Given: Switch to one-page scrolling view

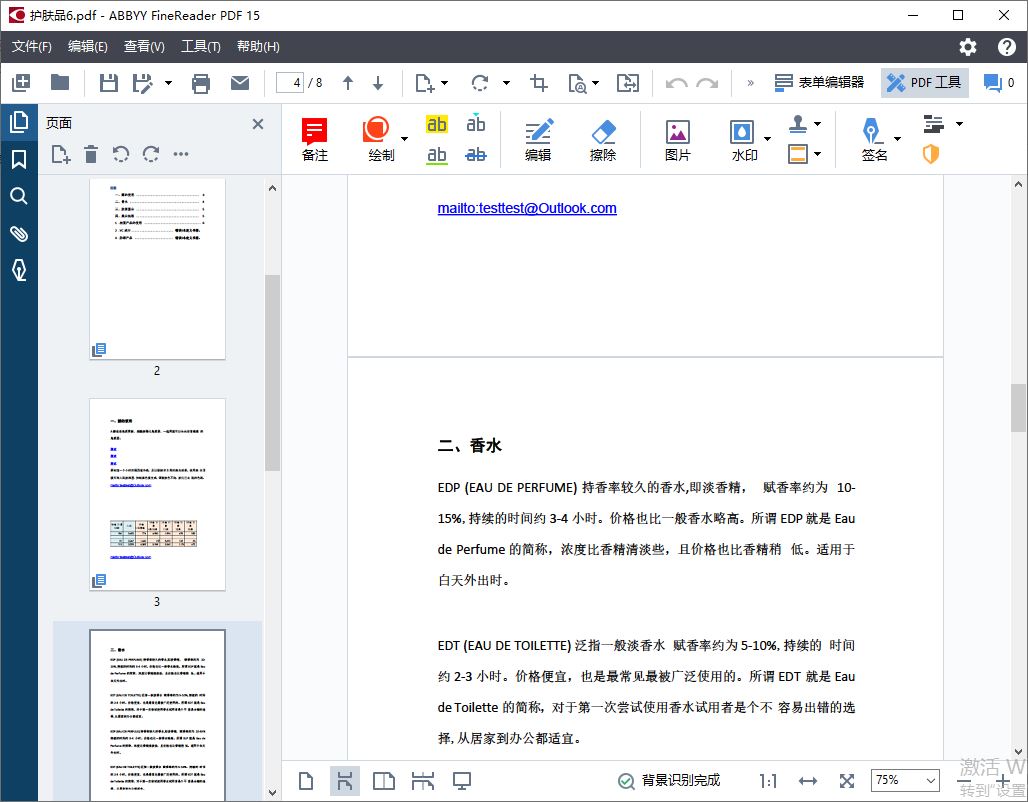Looking at the screenshot, I should pos(344,781).
